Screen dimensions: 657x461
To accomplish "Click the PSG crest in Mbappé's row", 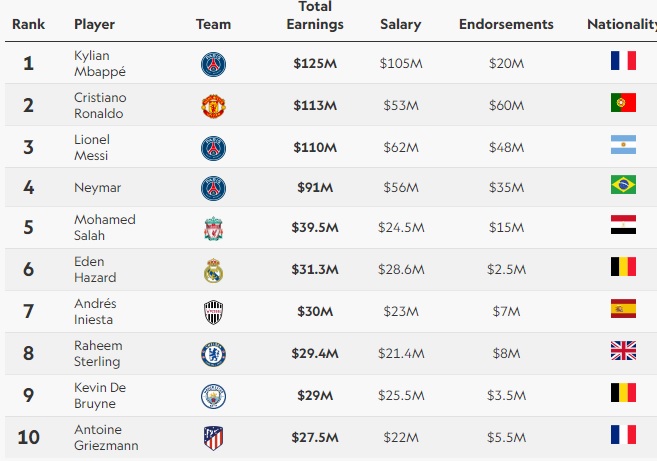I will pyautogui.click(x=213, y=64).
